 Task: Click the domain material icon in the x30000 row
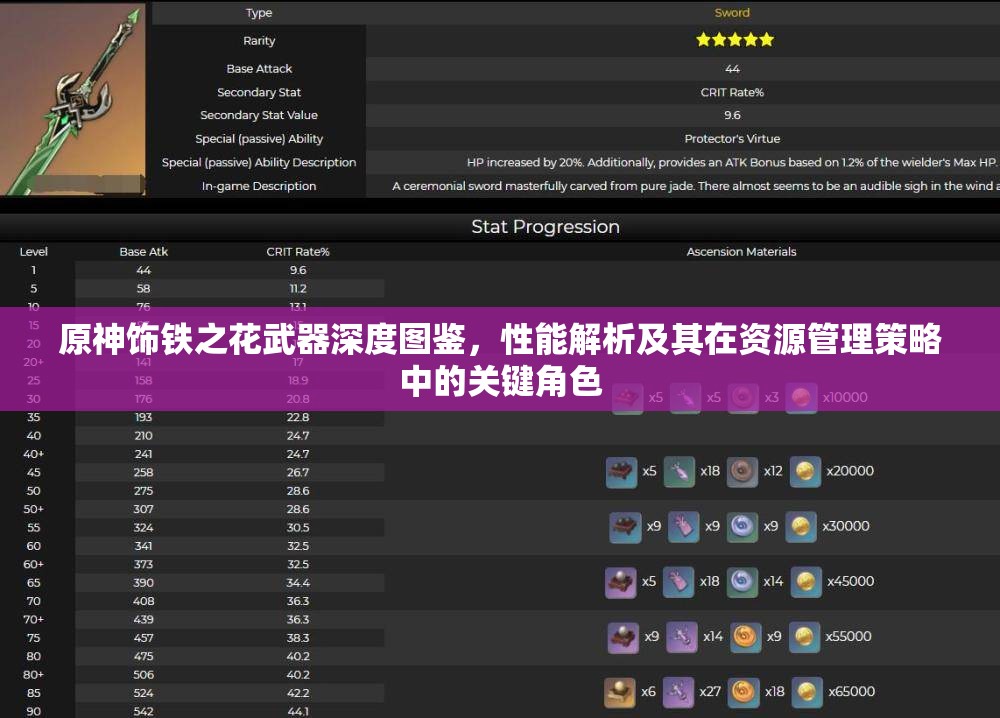pyautogui.click(x=625, y=527)
